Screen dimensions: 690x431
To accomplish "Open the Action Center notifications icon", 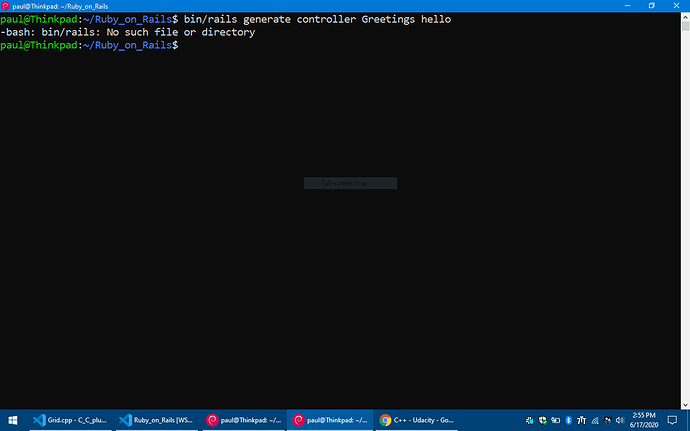I will 672,420.
